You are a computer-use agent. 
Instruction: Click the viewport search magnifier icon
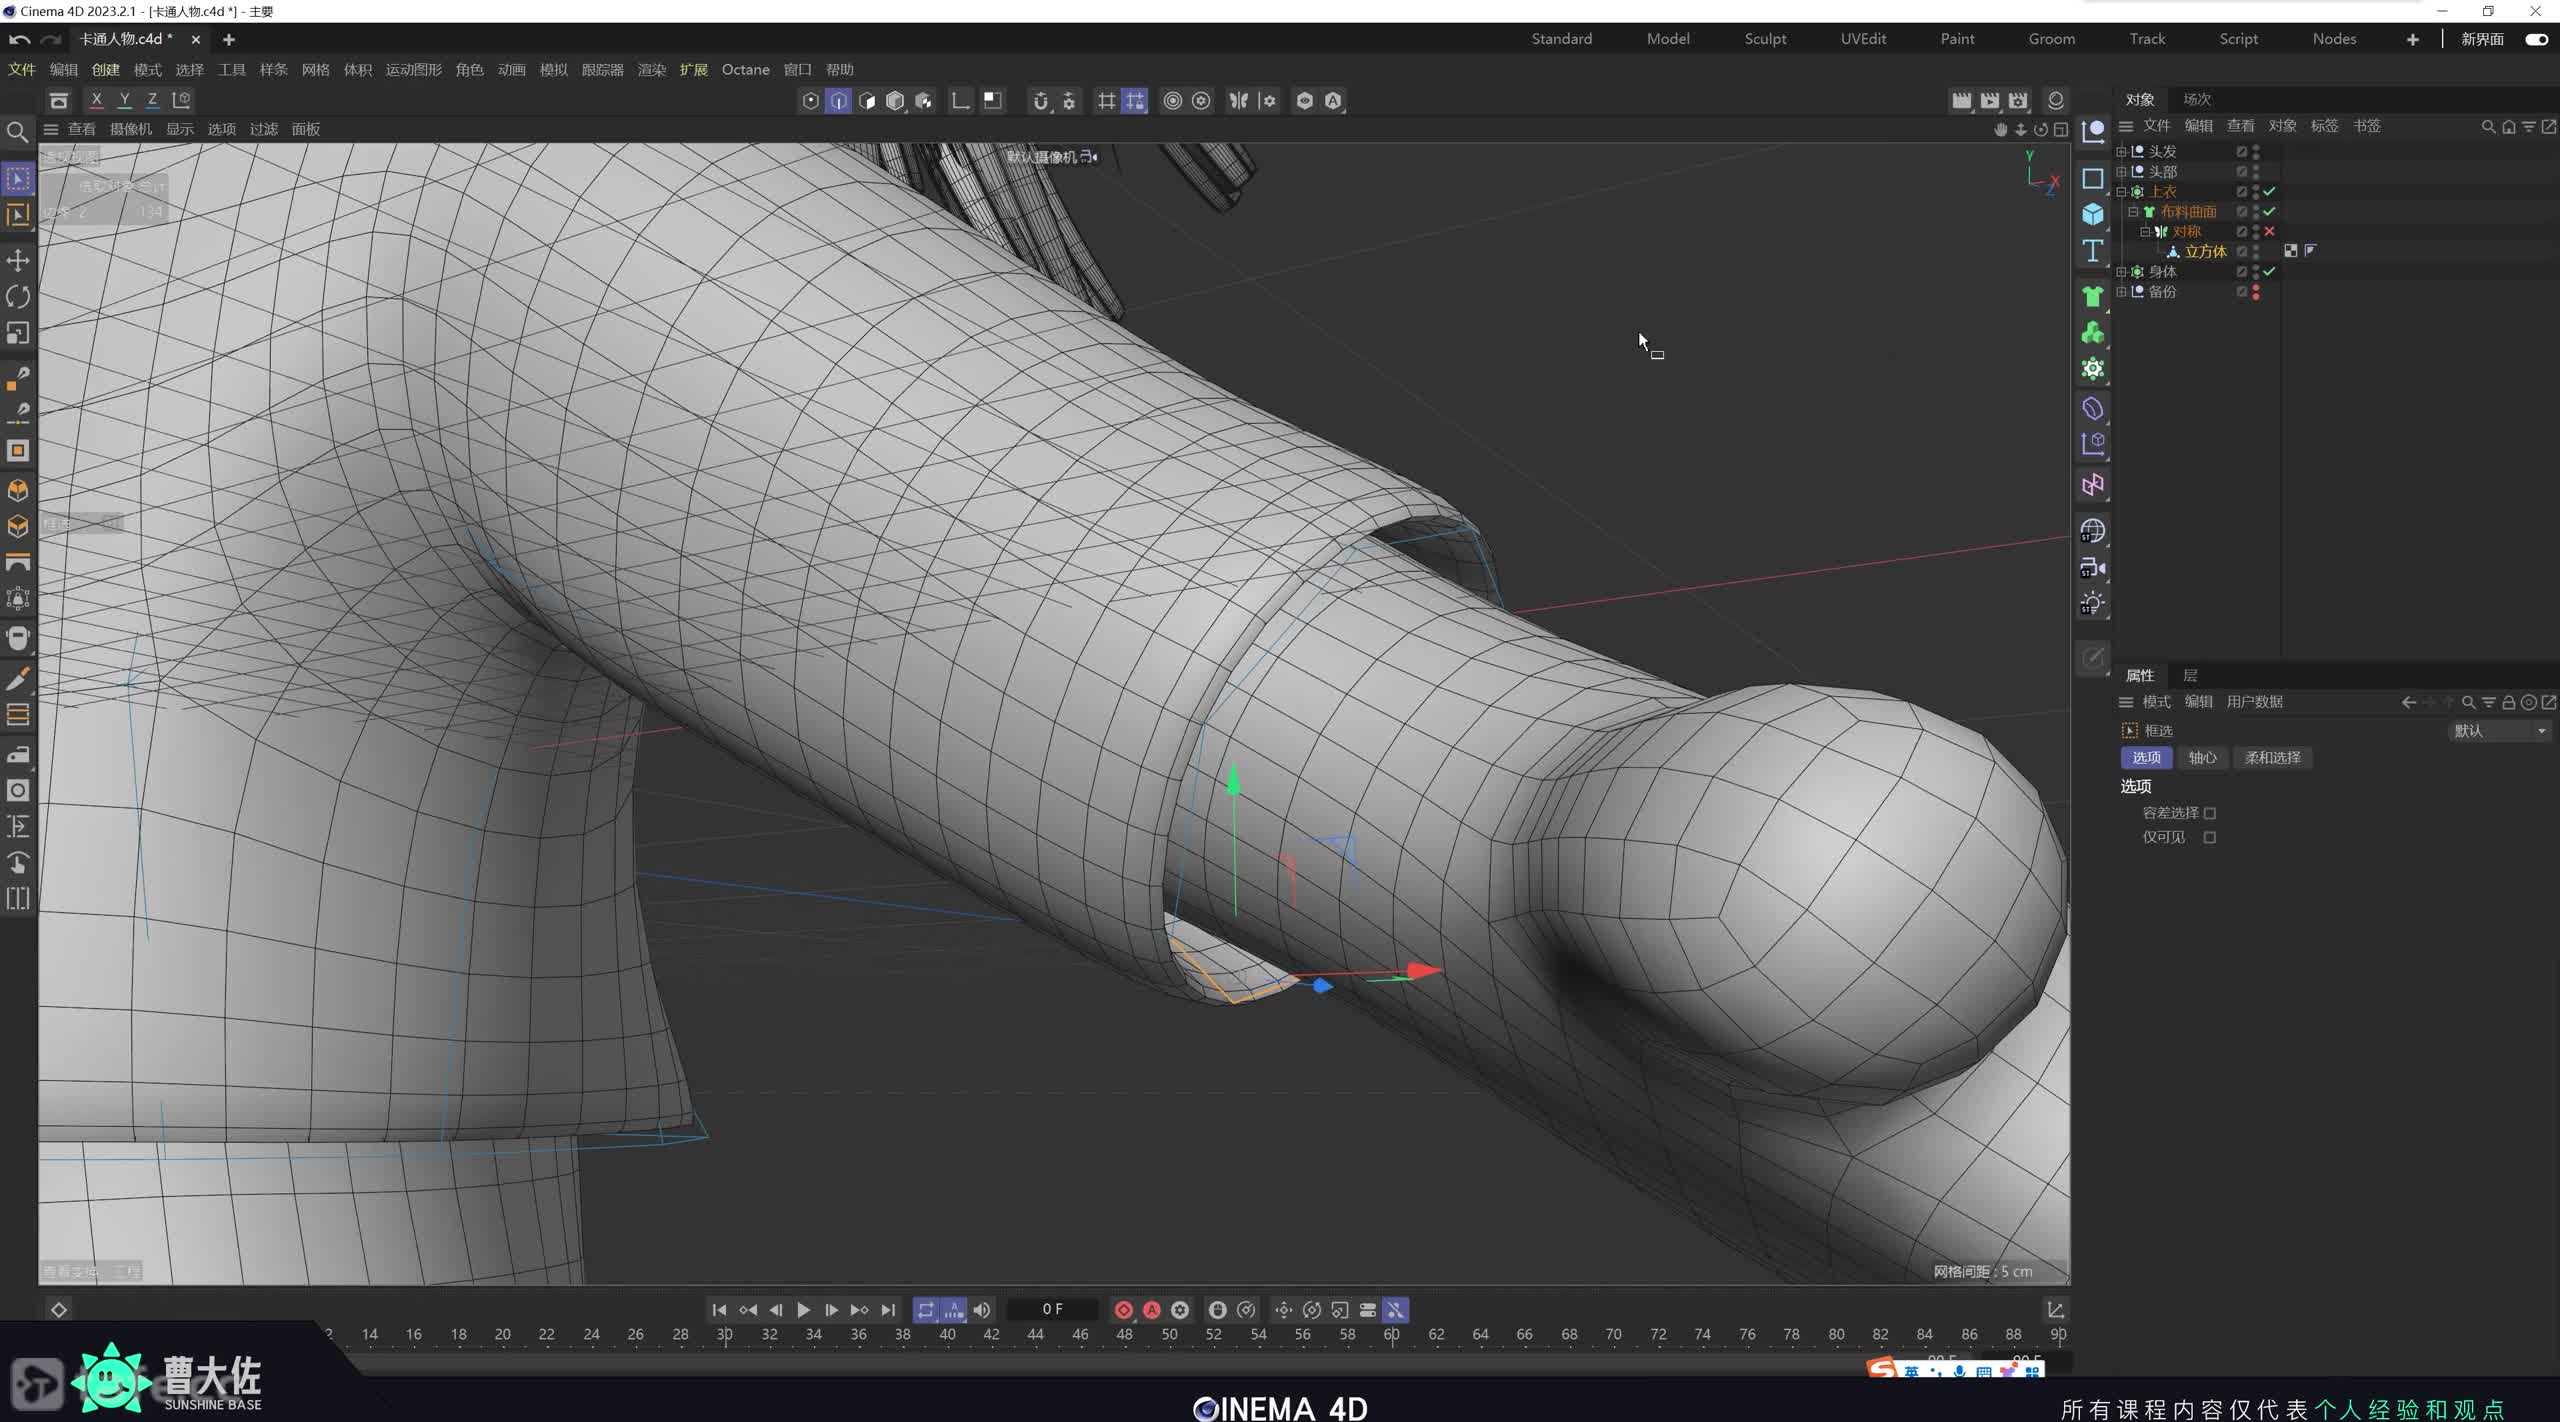click(x=17, y=131)
